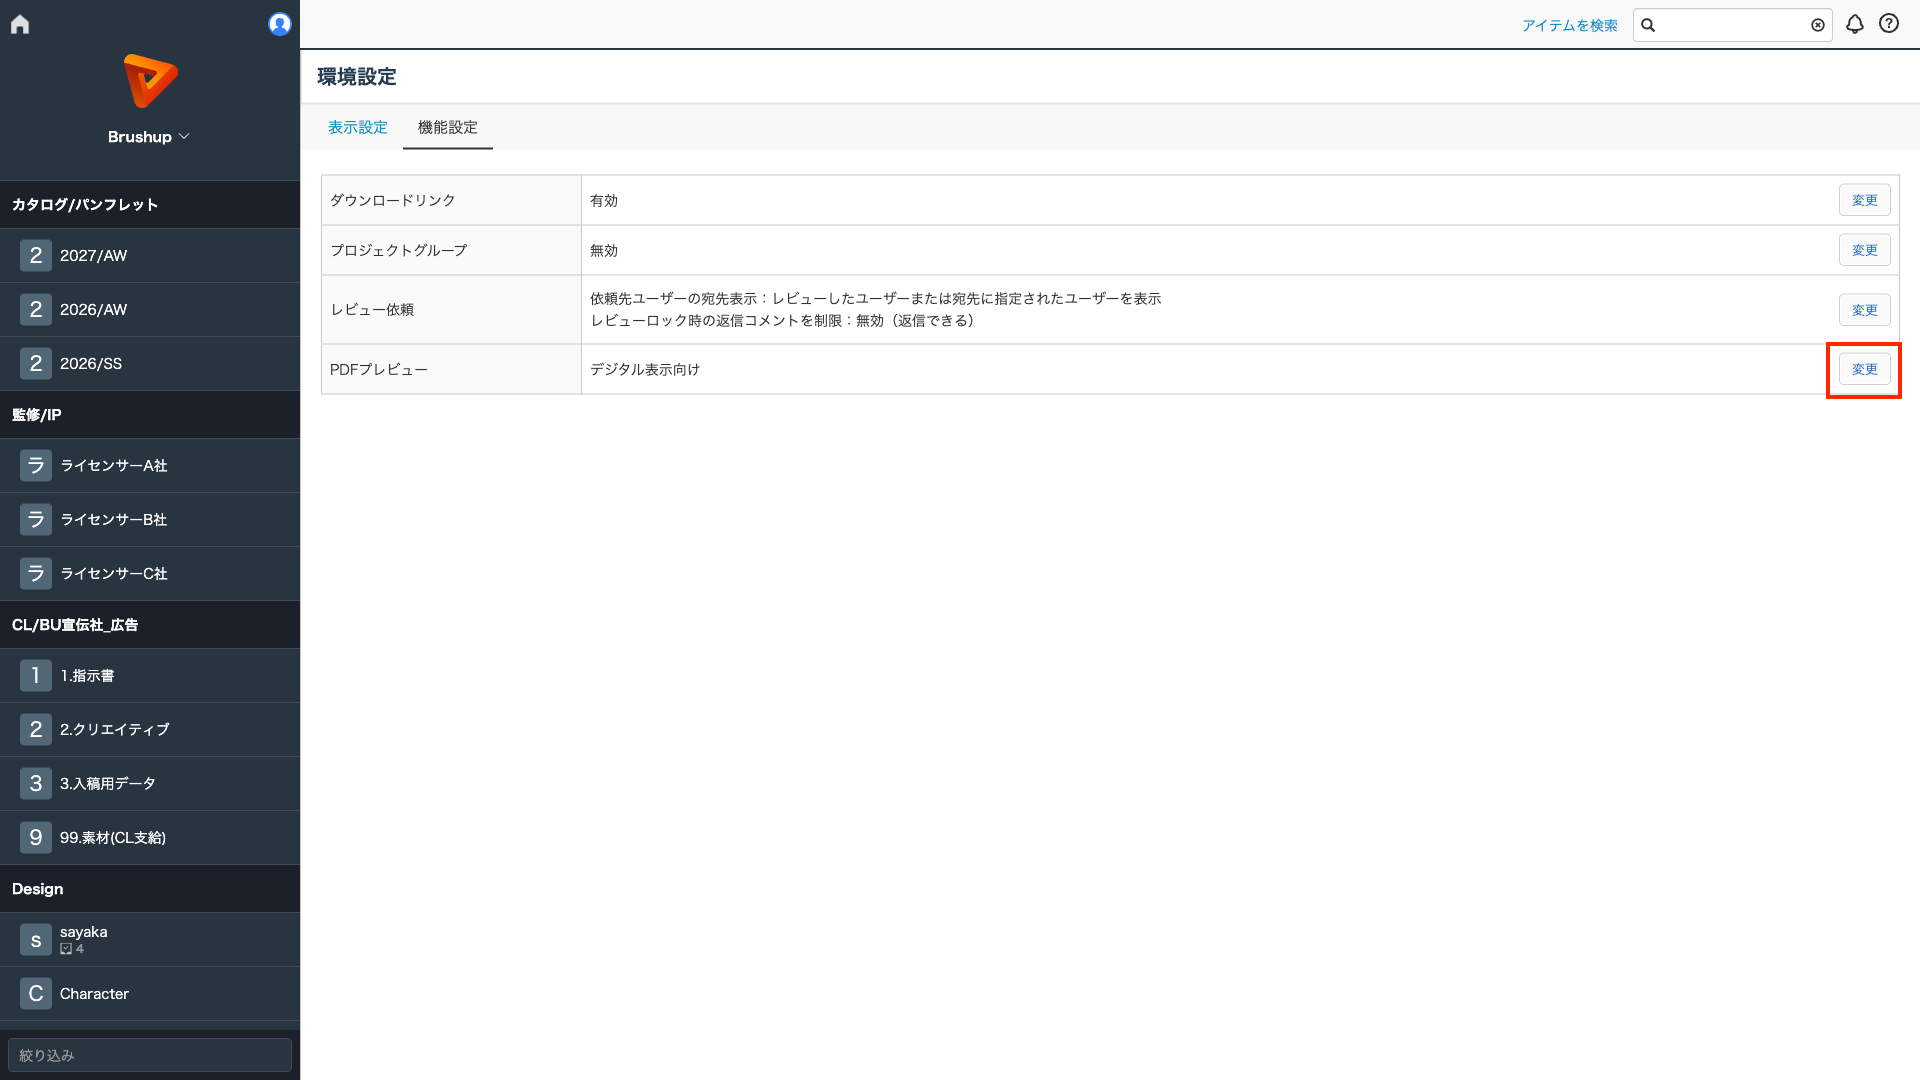Viewport: 1920px width, 1080px height.
Task: Select the 機能設定 tab
Action: point(448,127)
